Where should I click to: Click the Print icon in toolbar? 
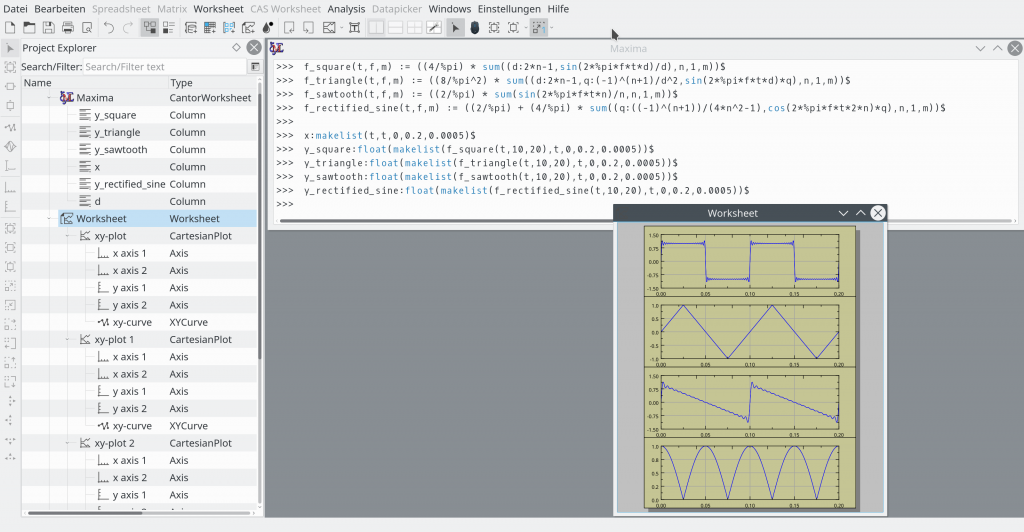click(x=68, y=28)
